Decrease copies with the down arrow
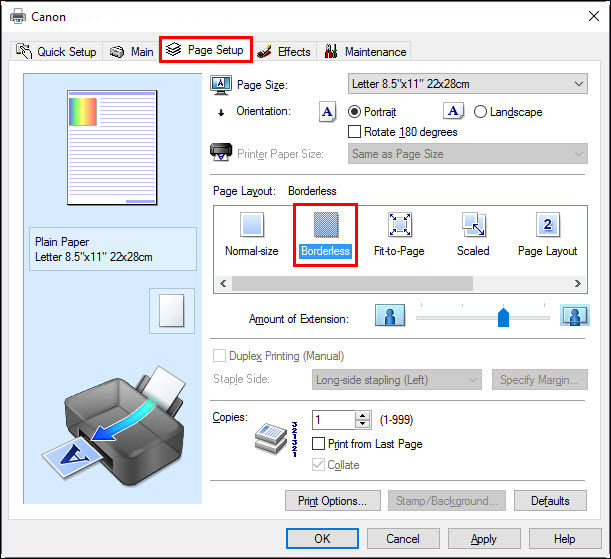This screenshot has height=559, width=611. [x=363, y=424]
